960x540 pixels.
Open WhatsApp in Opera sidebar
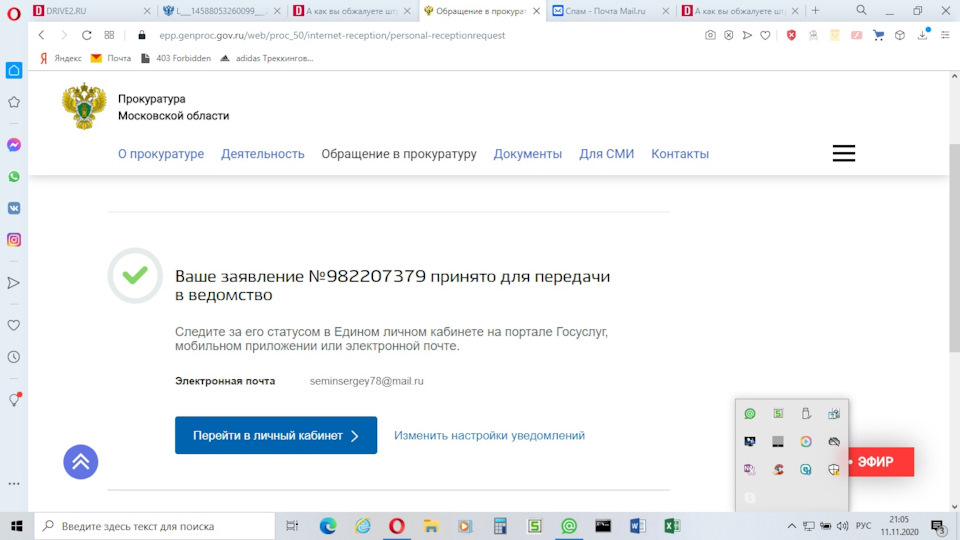pyautogui.click(x=14, y=177)
